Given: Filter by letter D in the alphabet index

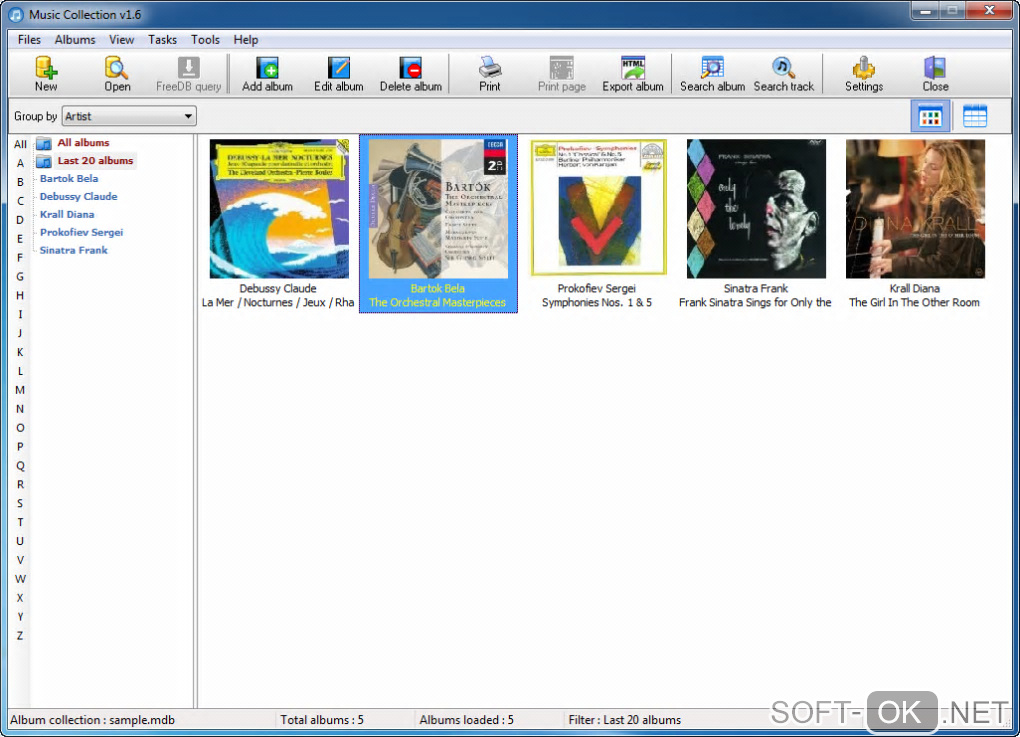Looking at the screenshot, I should click(x=20, y=220).
